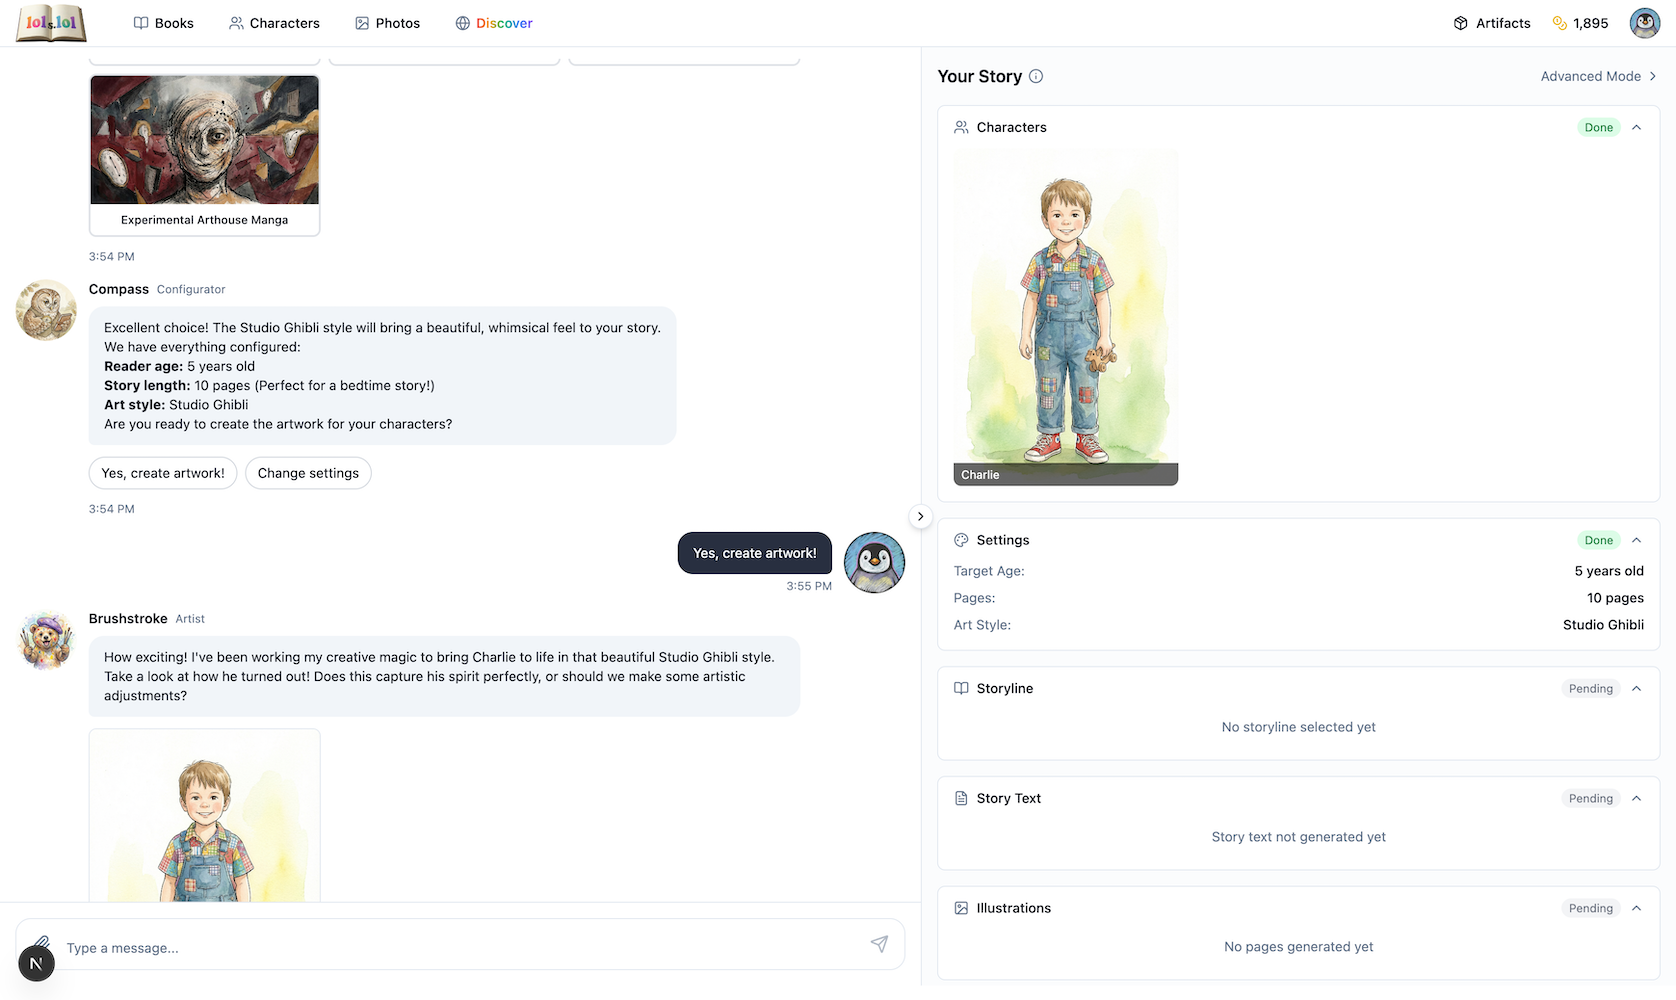Image resolution: width=1676 pixels, height=1000 pixels.
Task: Click the message input field
Action: pos(400,947)
